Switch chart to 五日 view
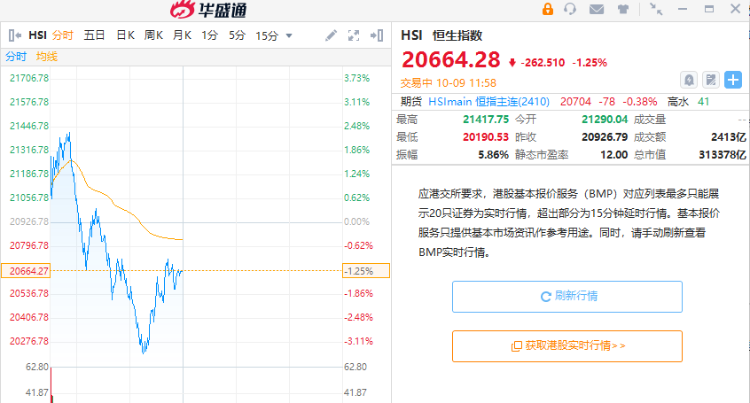This screenshot has width=750, height=403. [94, 35]
